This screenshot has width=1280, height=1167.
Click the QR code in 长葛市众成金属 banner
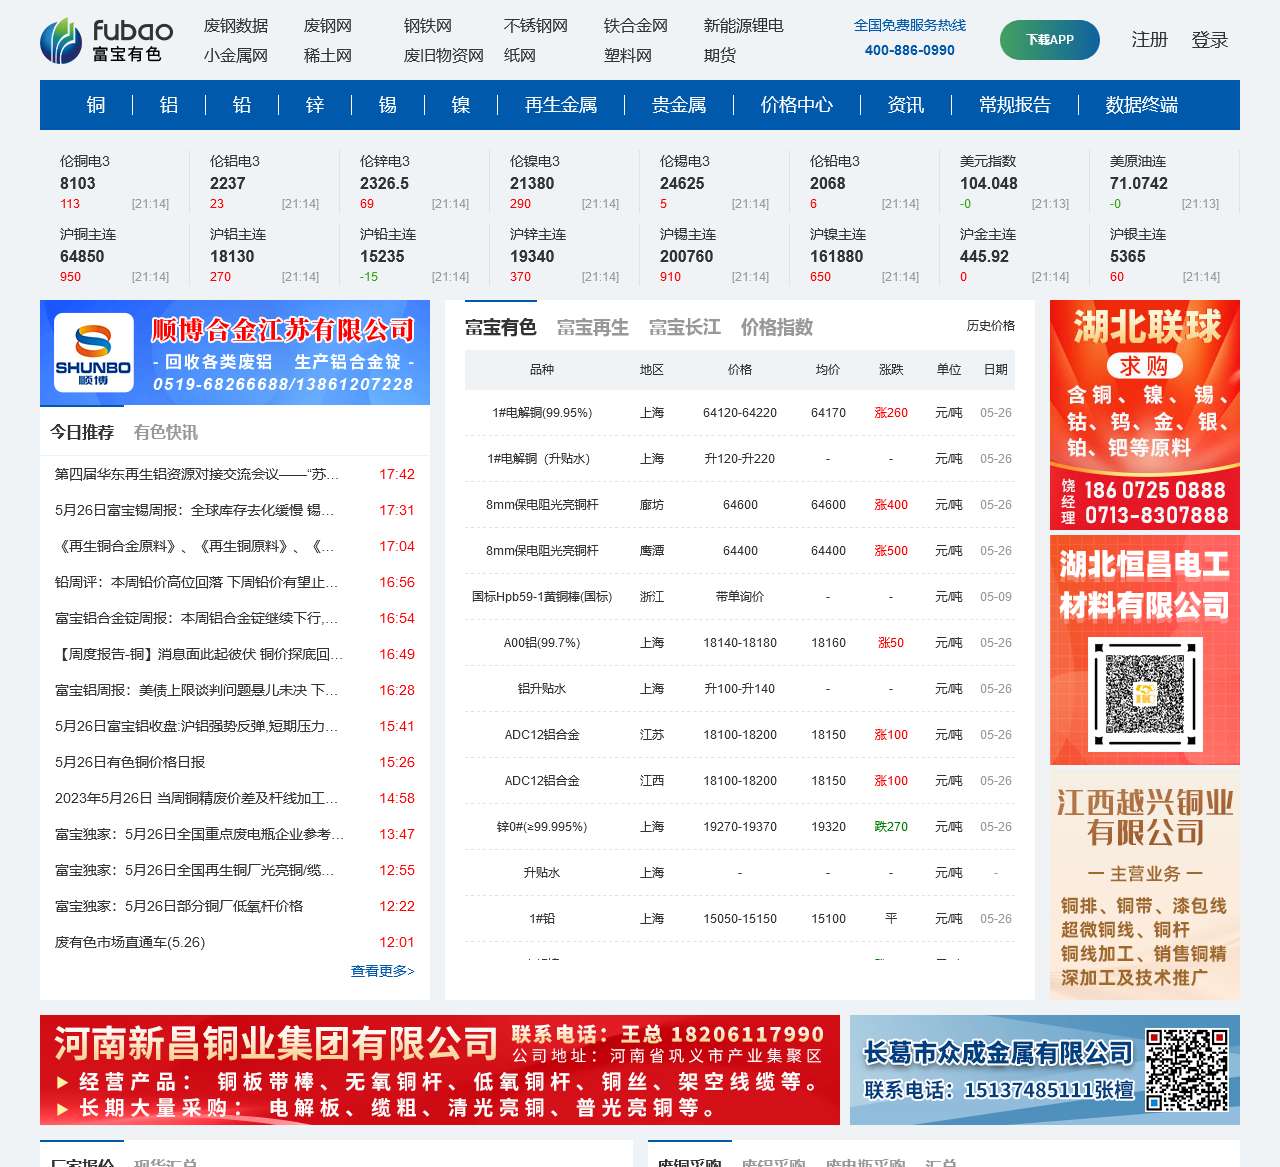coord(1187,1069)
